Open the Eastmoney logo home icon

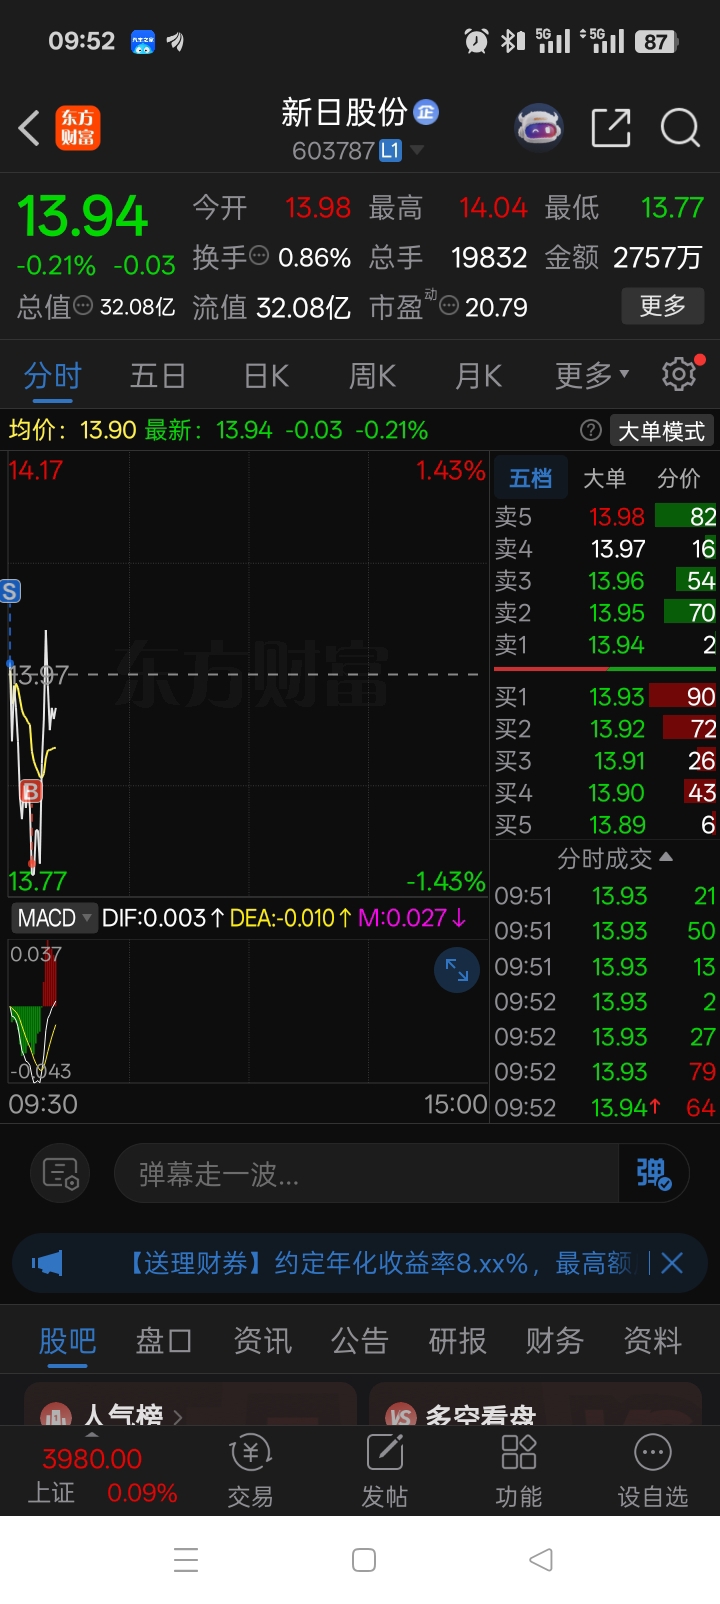pyautogui.click(x=78, y=128)
